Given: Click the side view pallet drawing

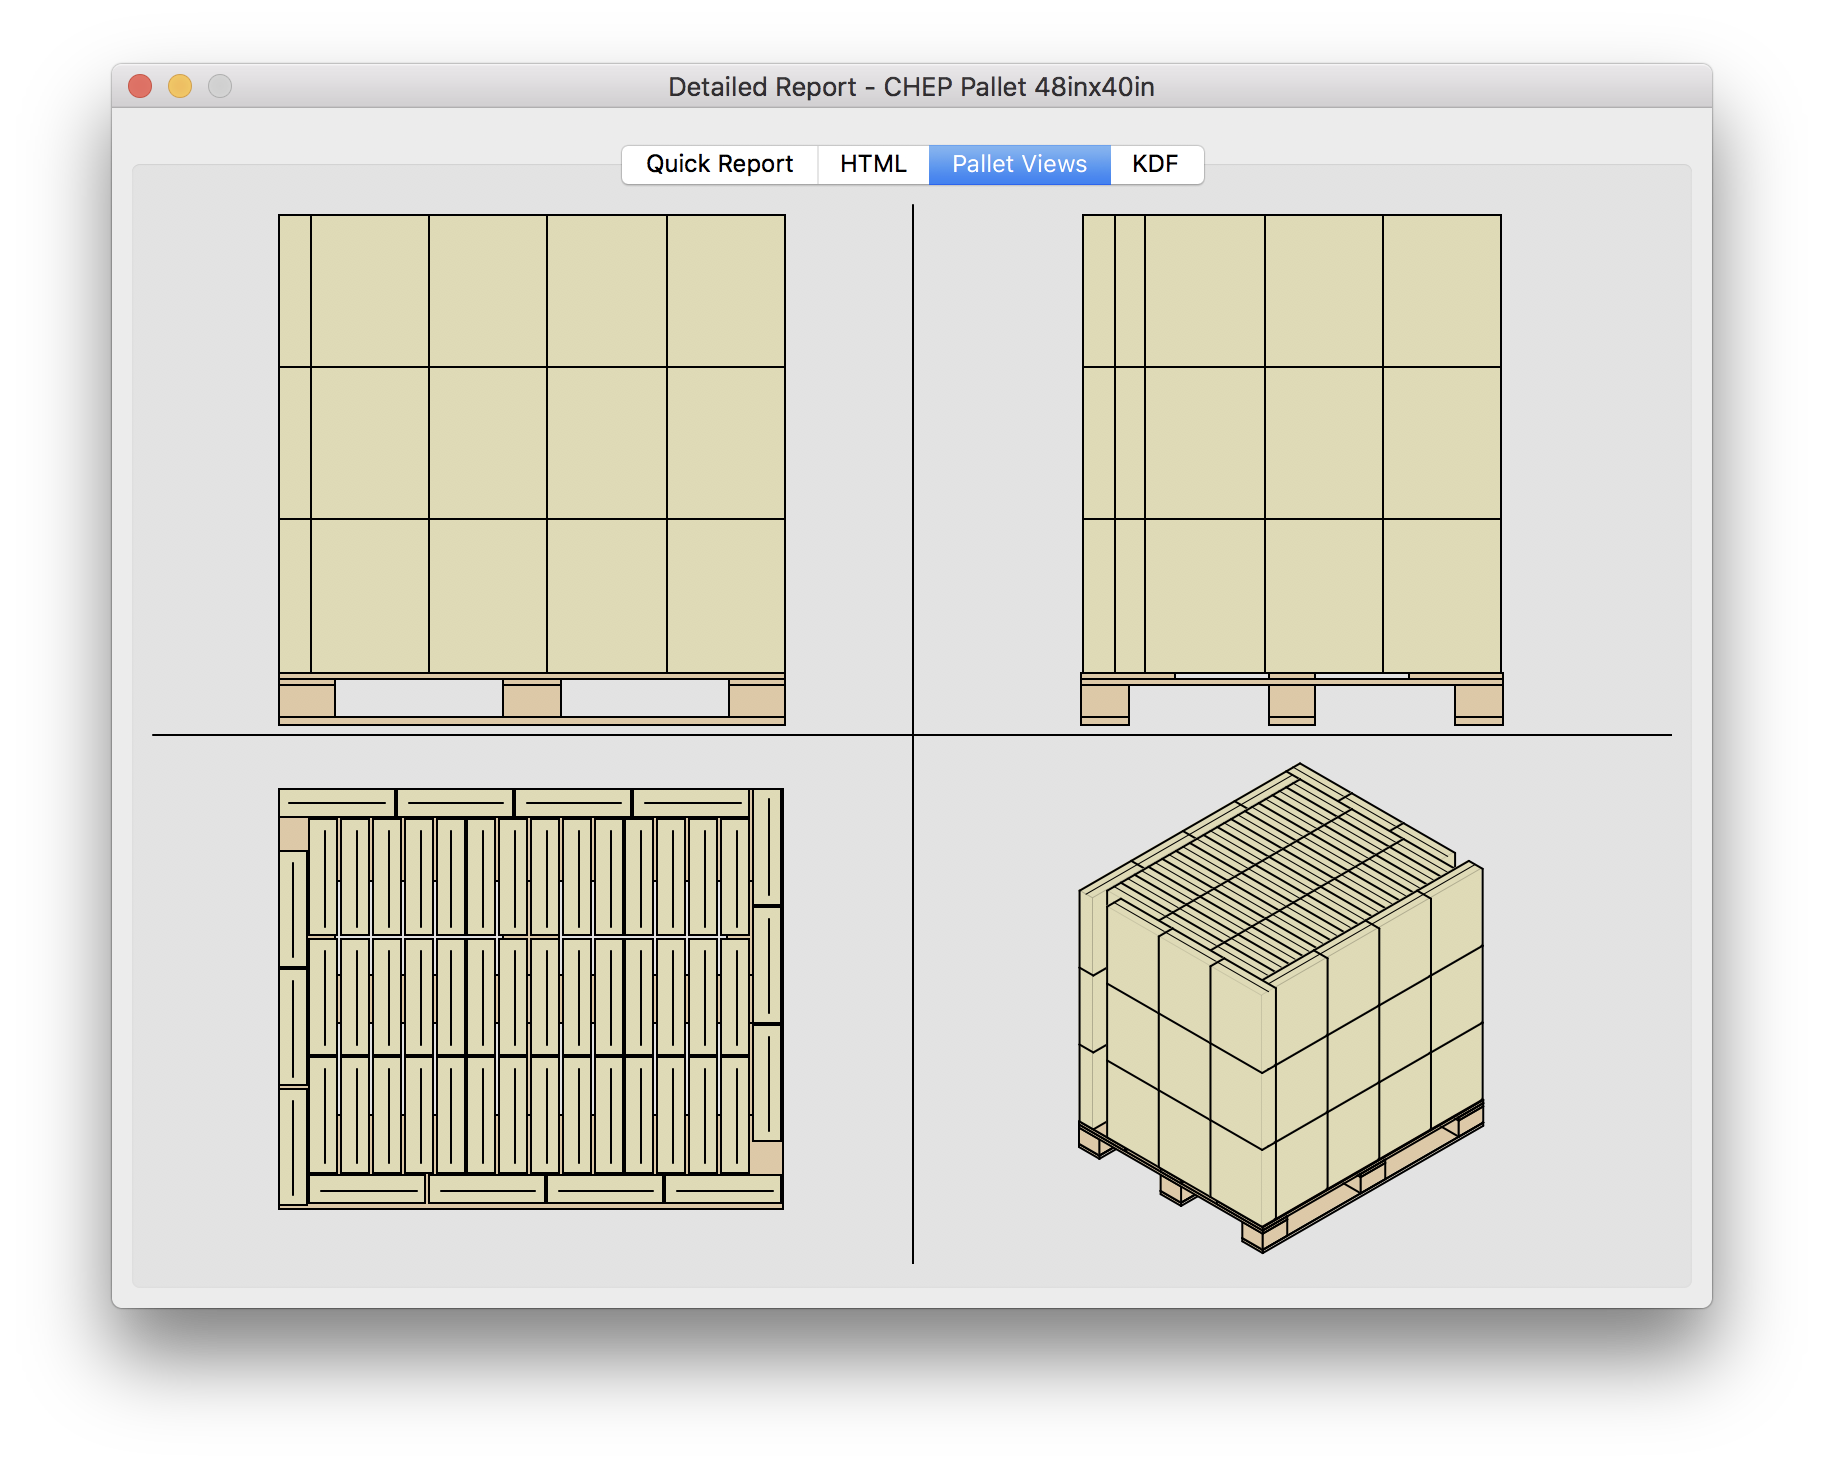Looking at the screenshot, I should click(1292, 469).
